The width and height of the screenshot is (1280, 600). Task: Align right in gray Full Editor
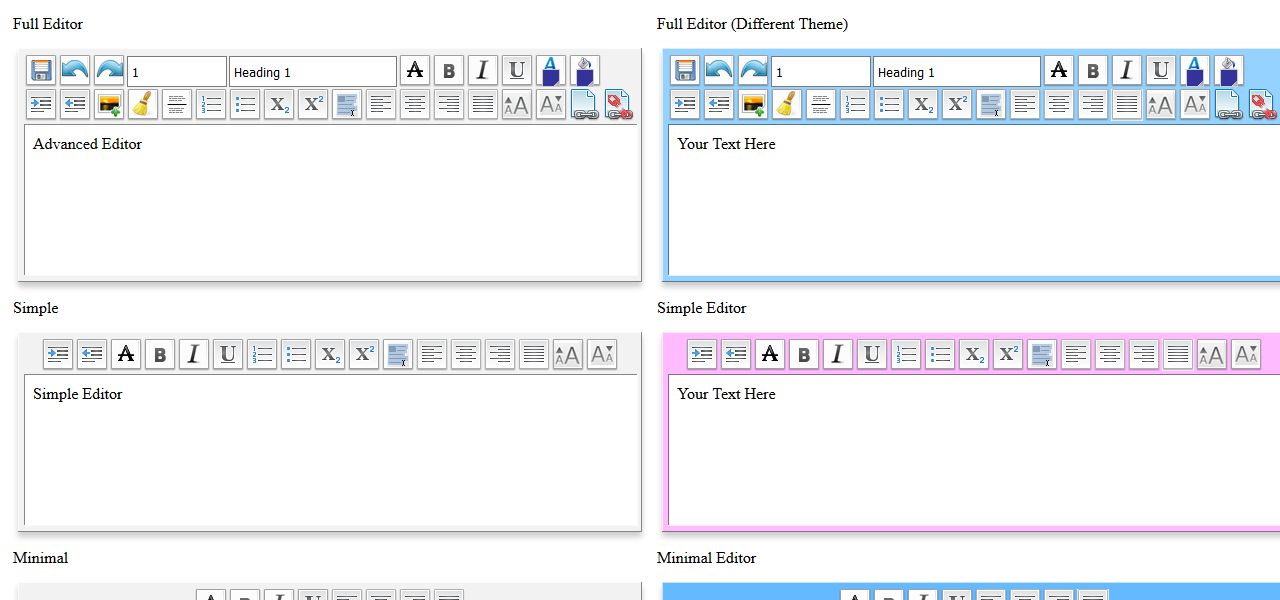click(x=449, y=104)
